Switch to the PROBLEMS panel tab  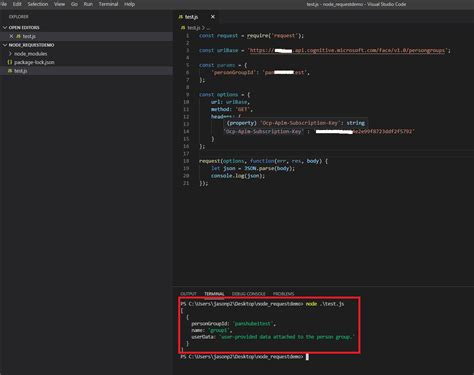pos(283,294)
